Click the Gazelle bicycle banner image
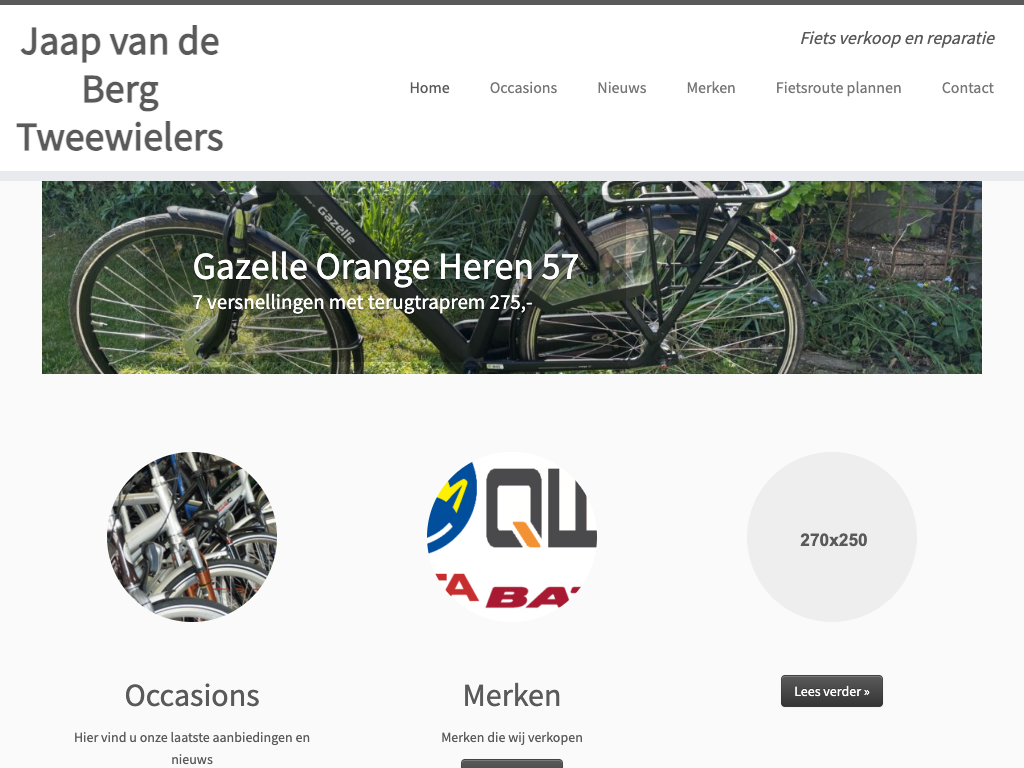 (512, 278)
